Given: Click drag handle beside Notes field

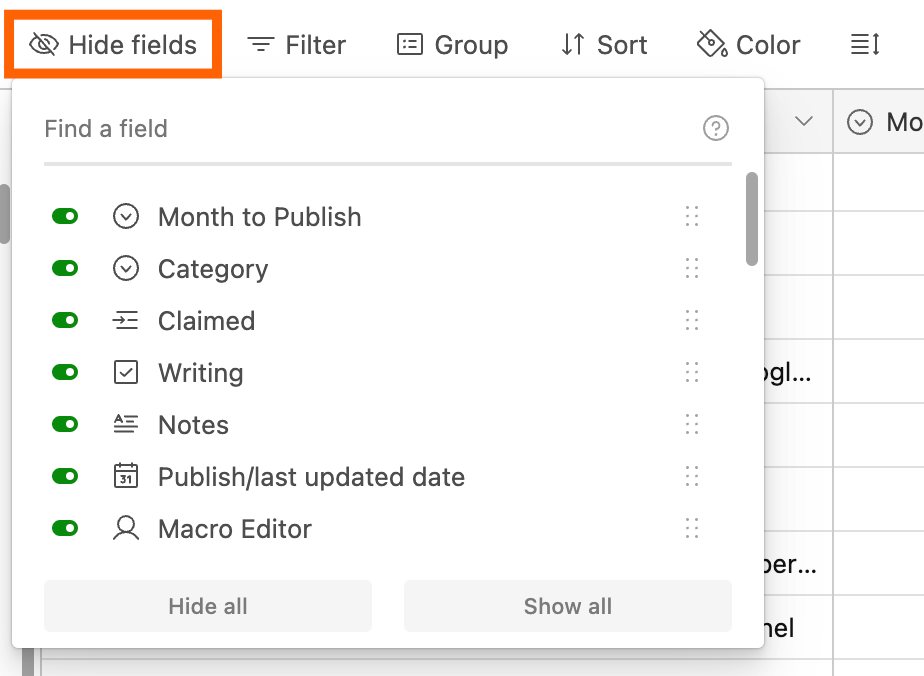Looking at the screenshot, I should 691,425.
